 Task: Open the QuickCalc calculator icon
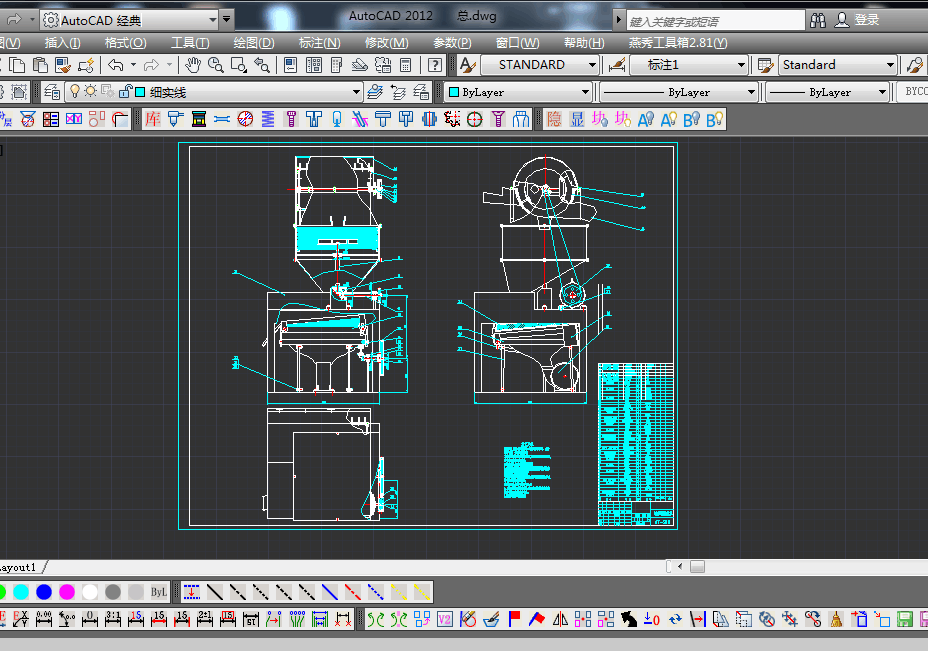406,65
